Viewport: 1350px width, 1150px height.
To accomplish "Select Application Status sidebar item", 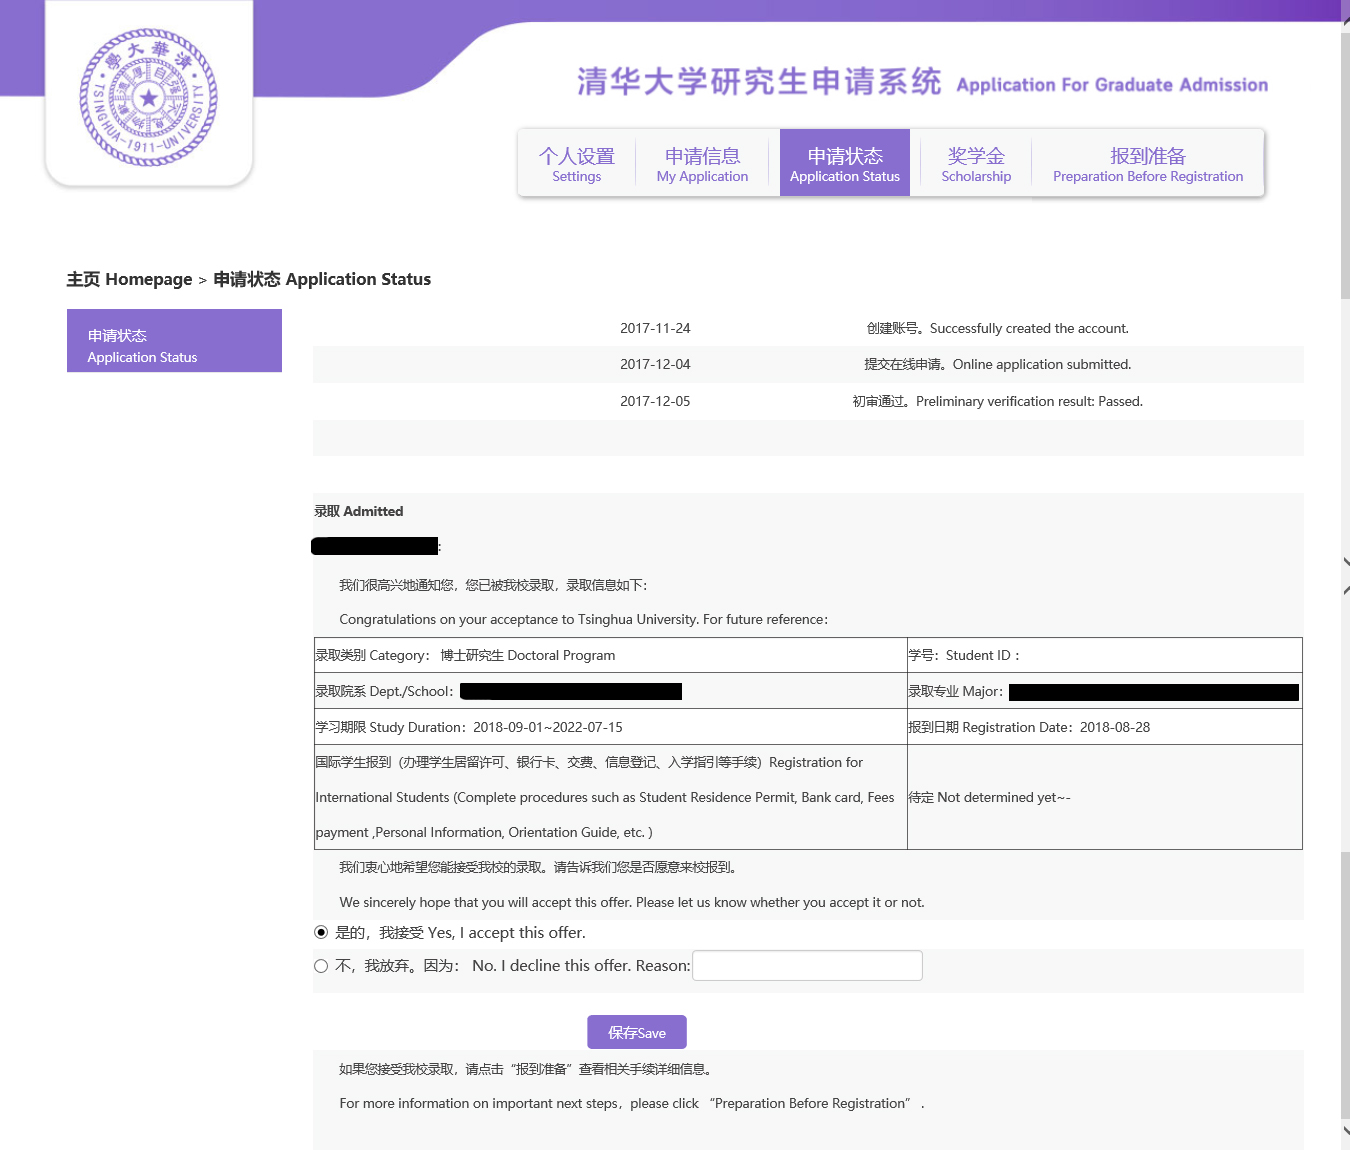I will (x=174, y=341).
